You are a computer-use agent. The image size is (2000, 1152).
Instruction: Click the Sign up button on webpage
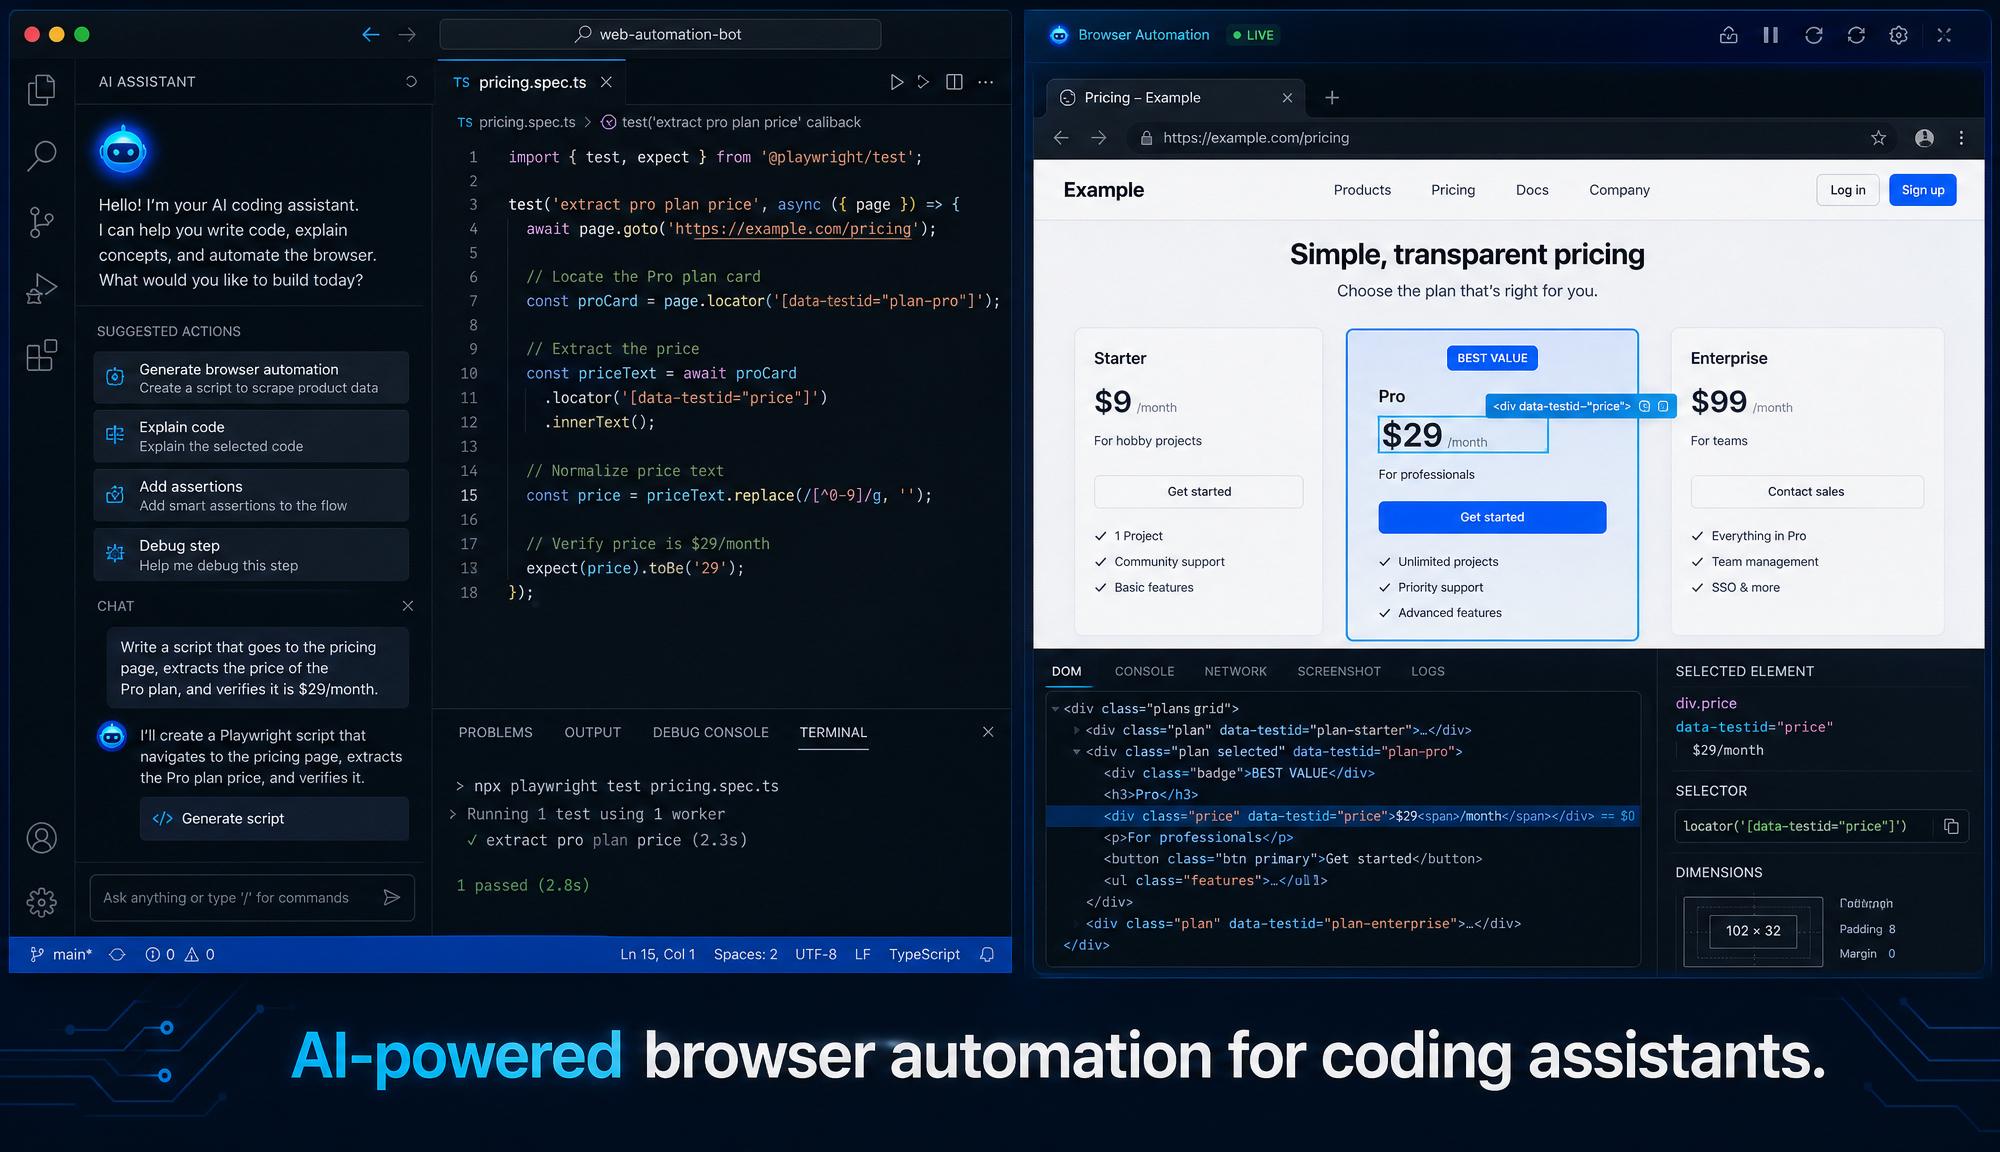pos(1922,190)
